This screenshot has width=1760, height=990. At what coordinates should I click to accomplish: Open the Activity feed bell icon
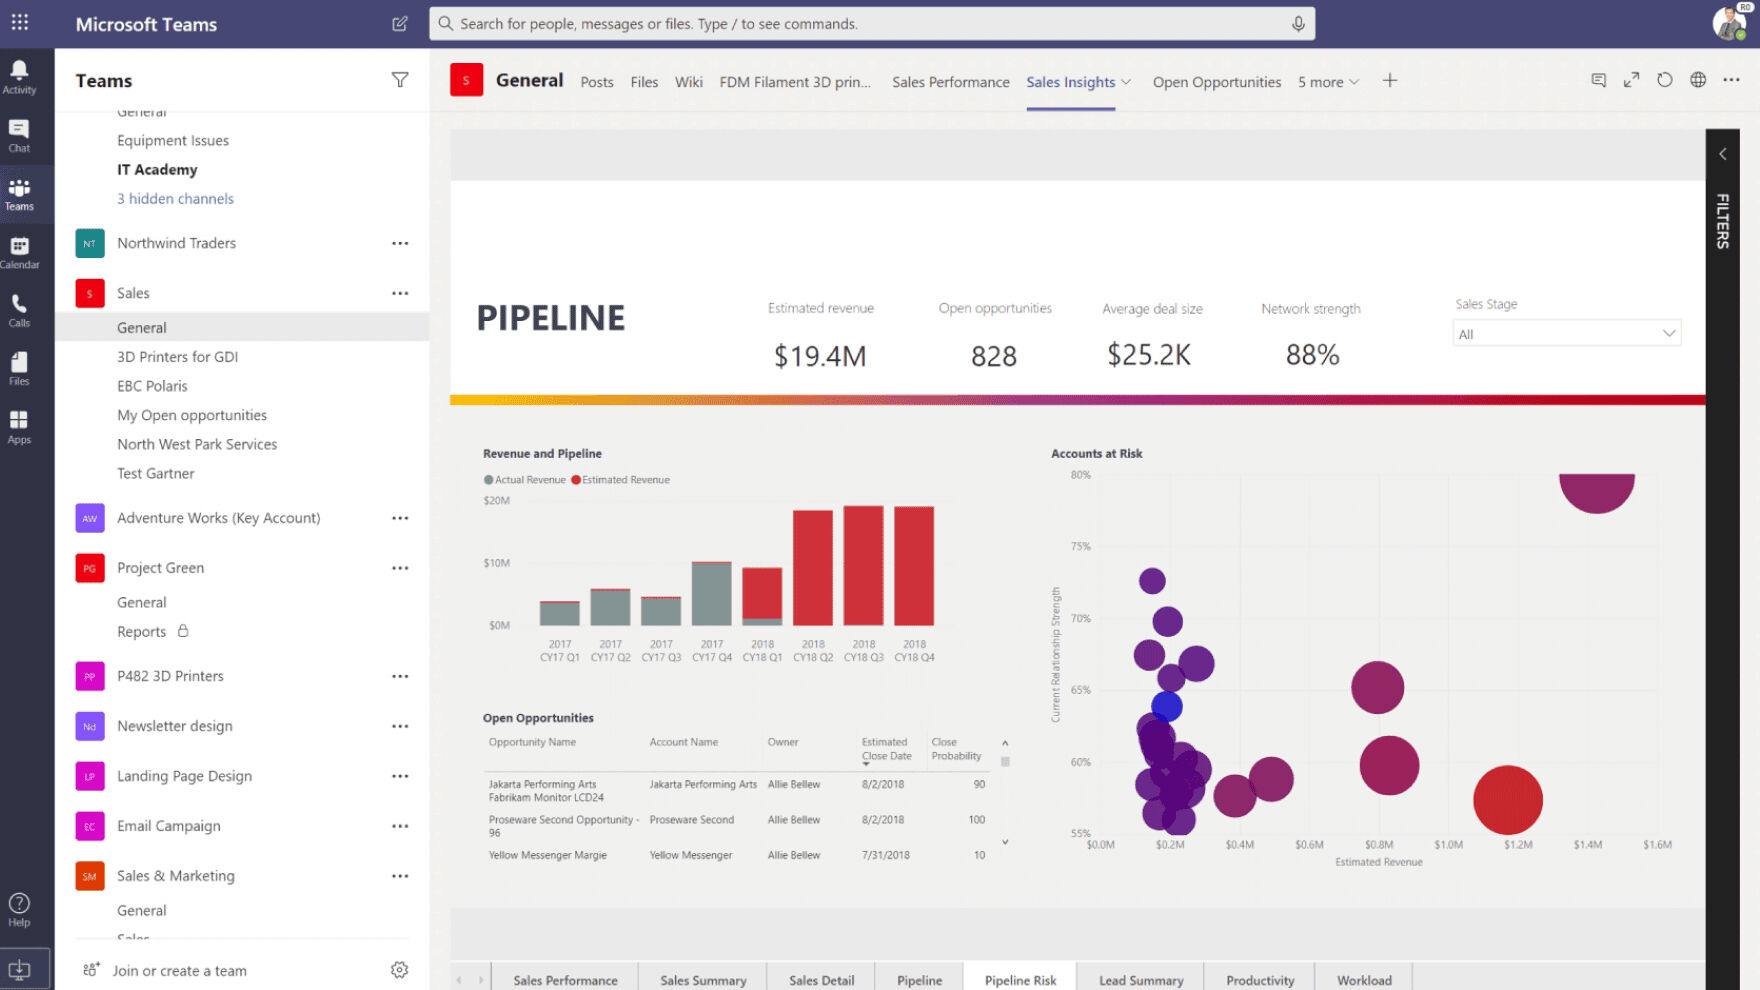(x=19, y=75)
